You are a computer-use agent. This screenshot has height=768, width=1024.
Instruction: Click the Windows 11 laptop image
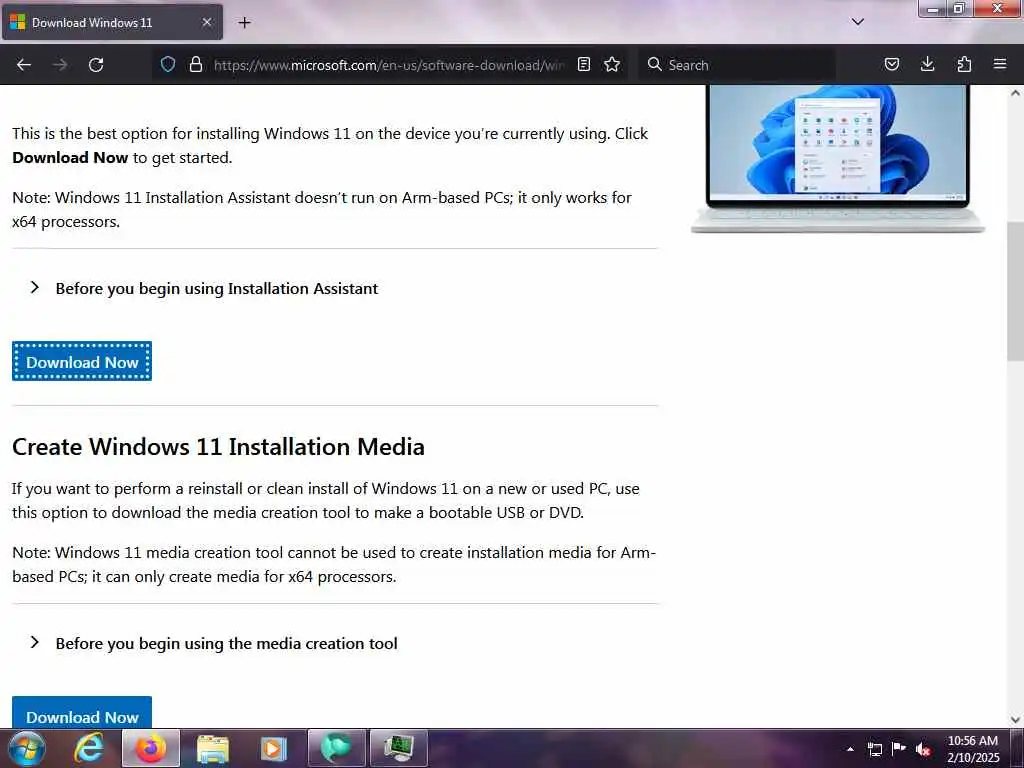pos(838,158)
